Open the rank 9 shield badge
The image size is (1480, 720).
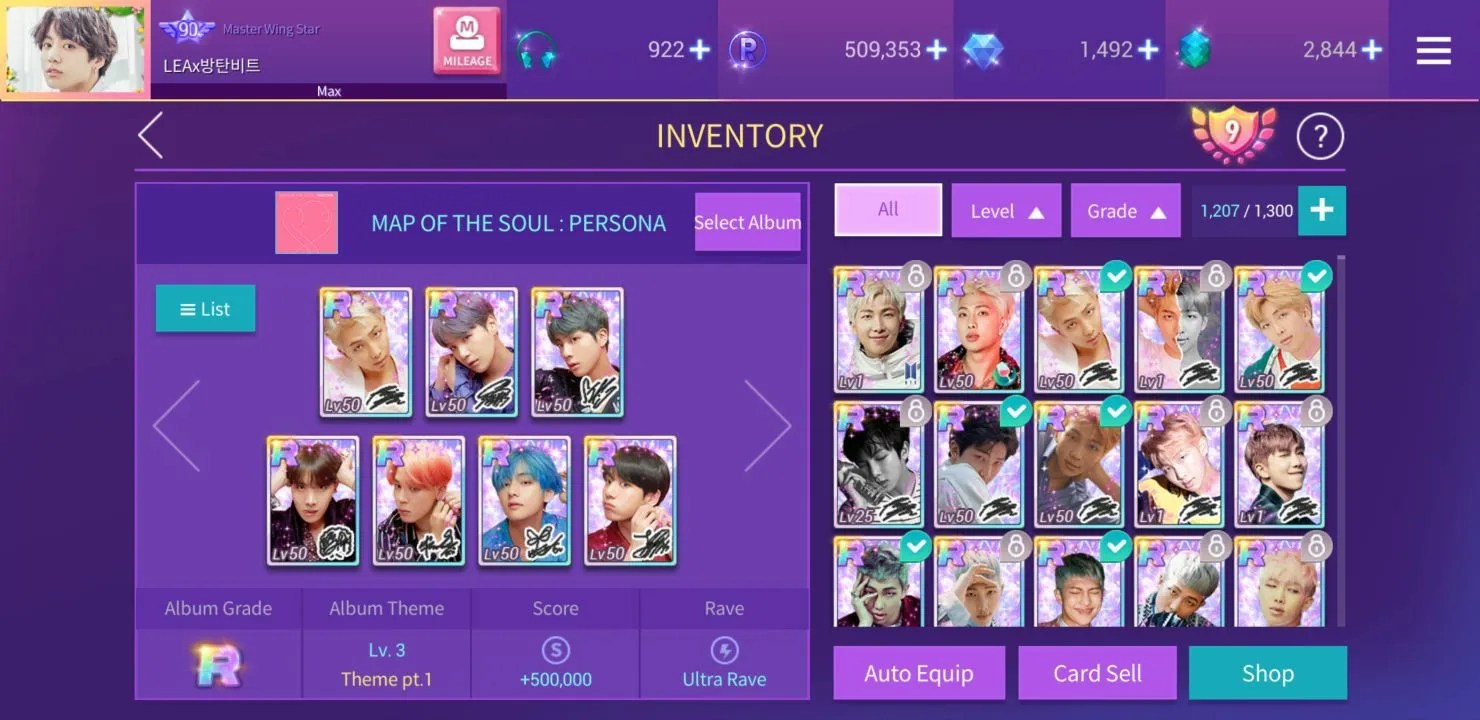(1234, 135)
